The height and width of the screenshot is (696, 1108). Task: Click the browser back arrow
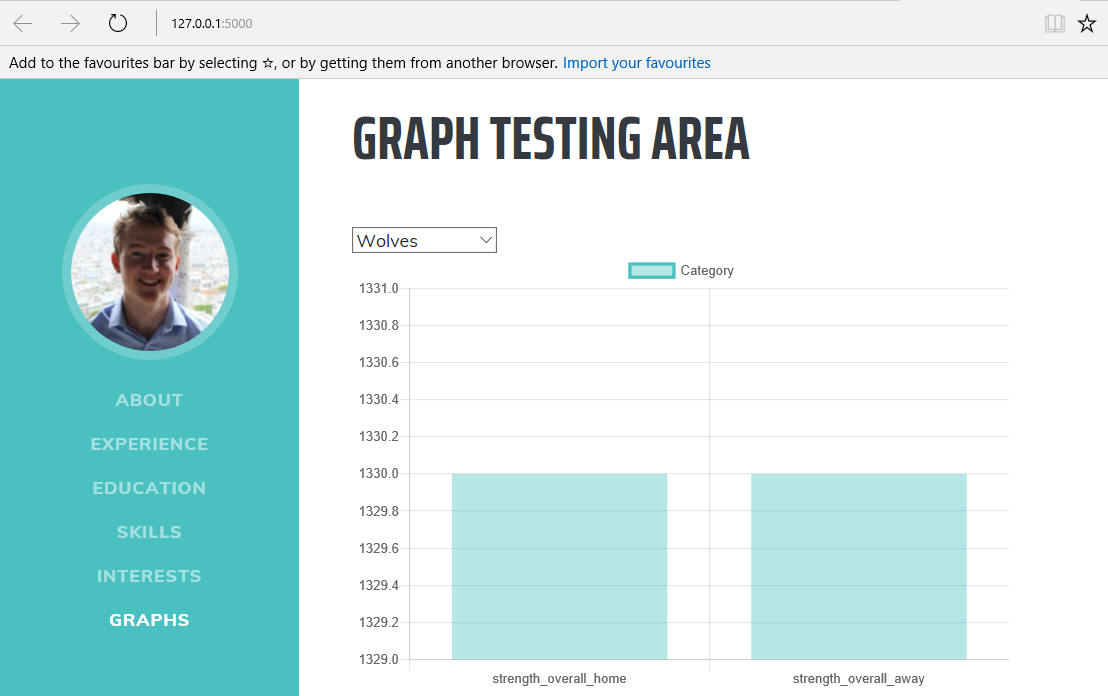click(23, 24)
